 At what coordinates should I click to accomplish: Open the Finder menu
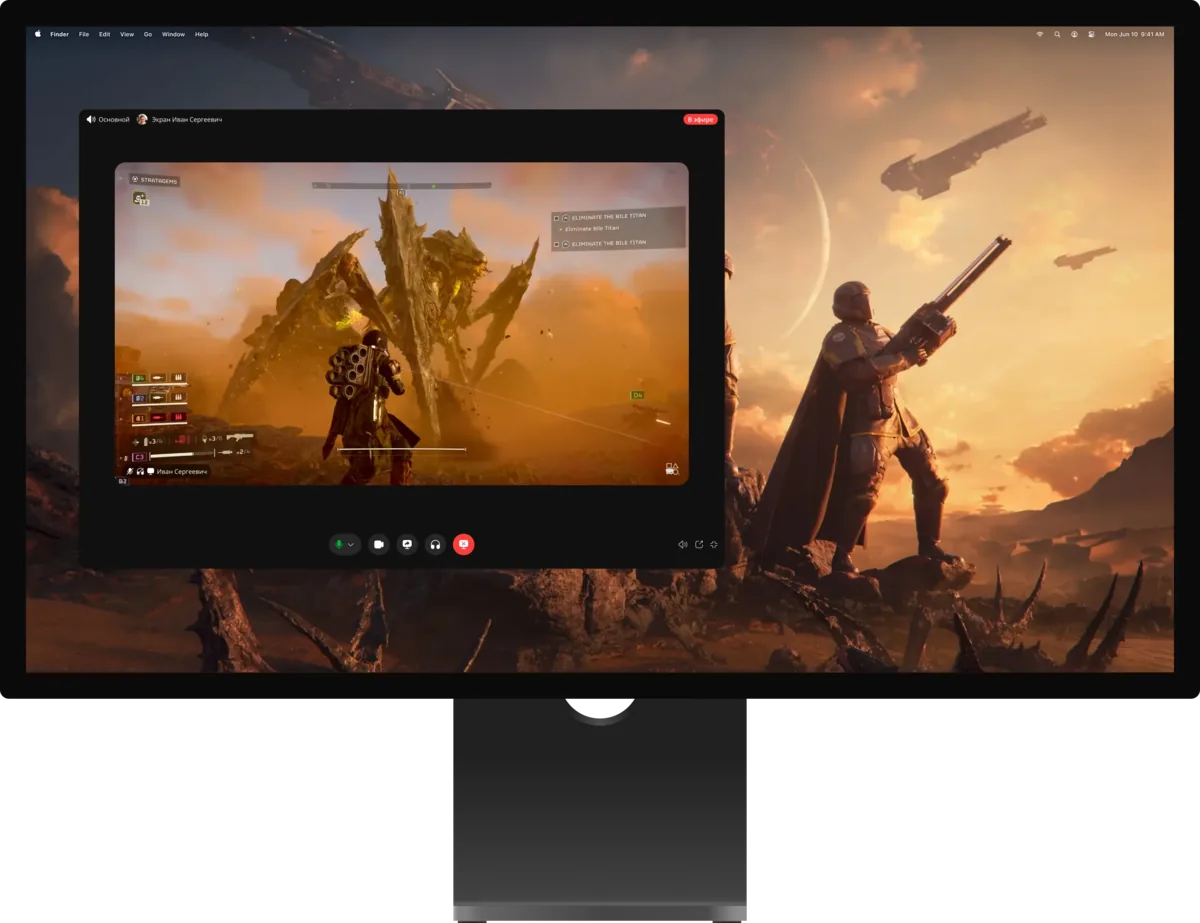(x=60, y=34)
